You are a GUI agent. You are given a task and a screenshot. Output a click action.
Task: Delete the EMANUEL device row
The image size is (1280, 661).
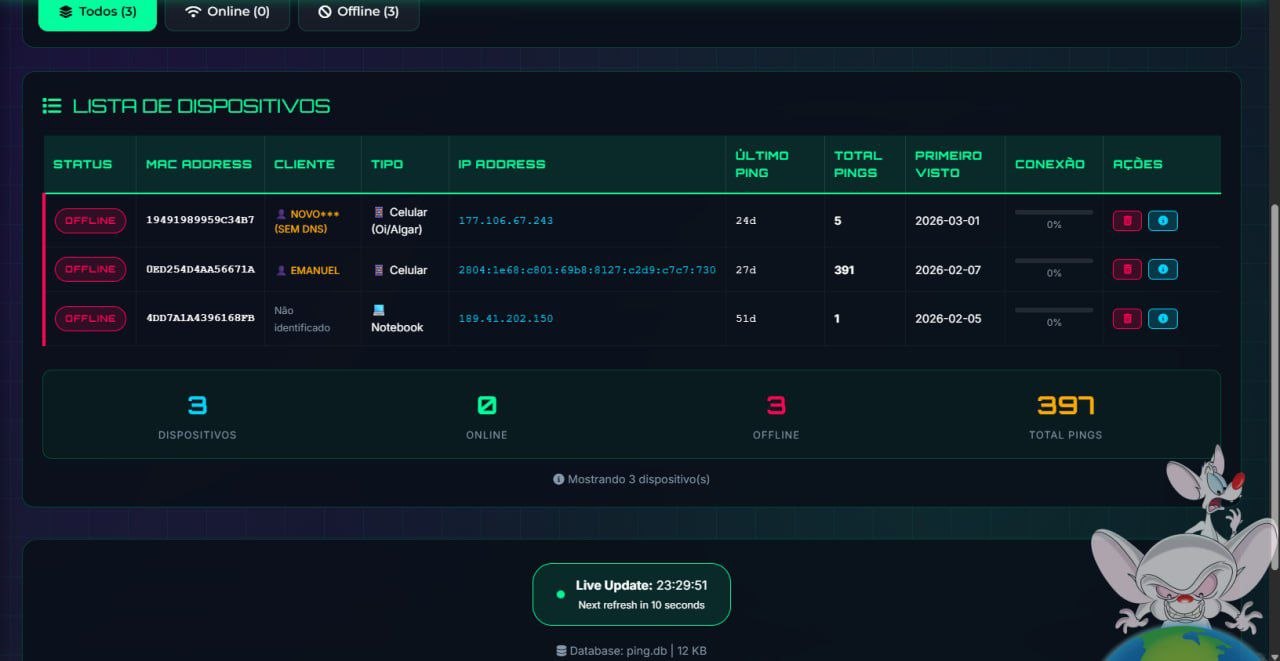pyautogui.click(x=1127, y=270)
